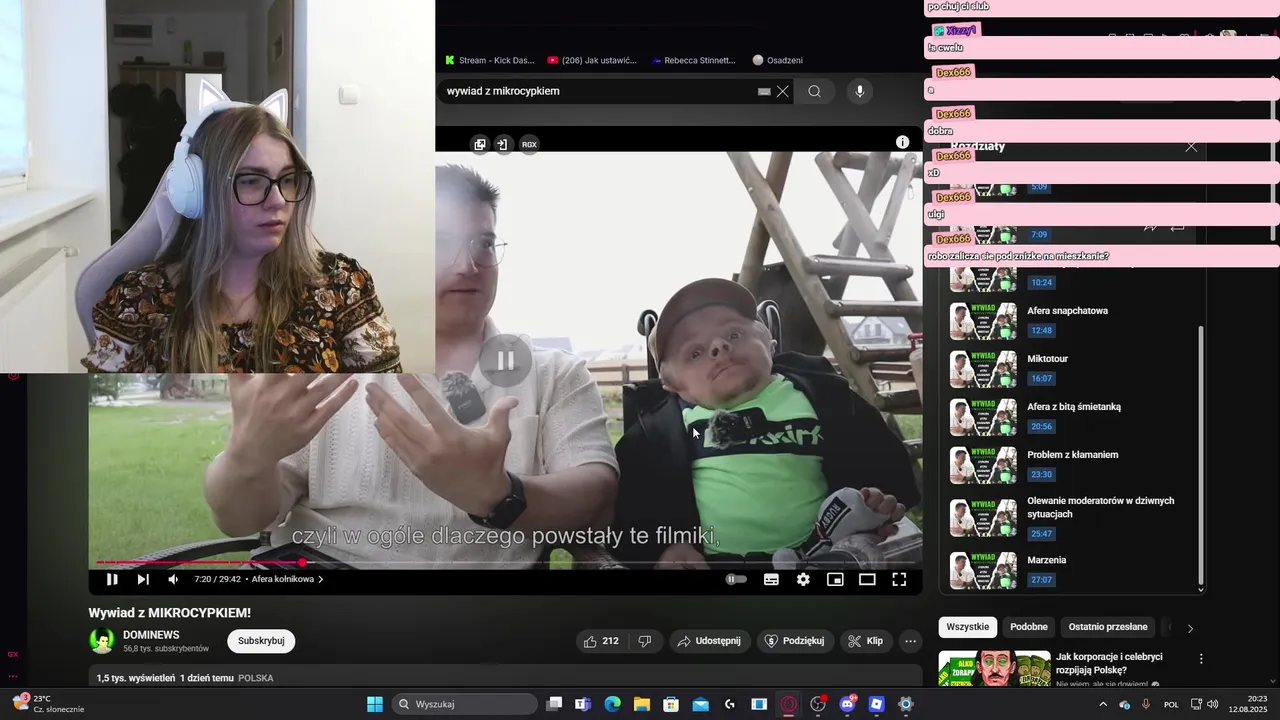Start voice search with the microphone
The height and width of the screenshot is (720, 1280).
859,91
